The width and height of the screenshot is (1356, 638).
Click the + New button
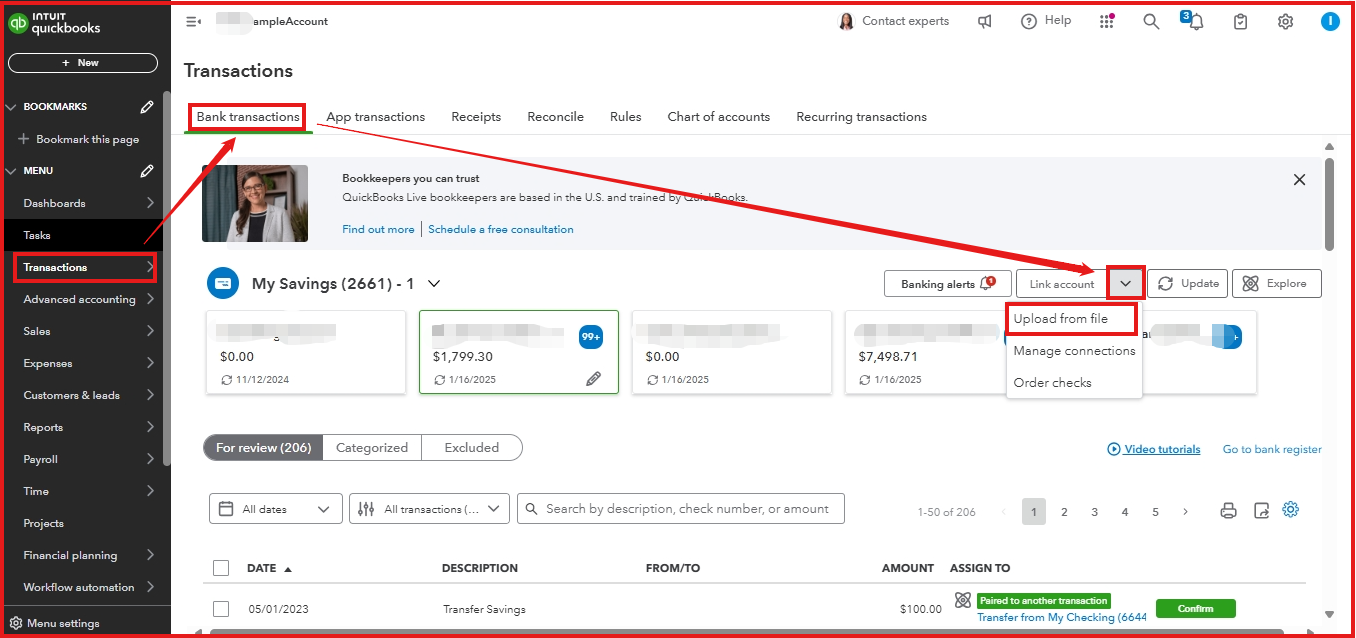tap(83, 63)
